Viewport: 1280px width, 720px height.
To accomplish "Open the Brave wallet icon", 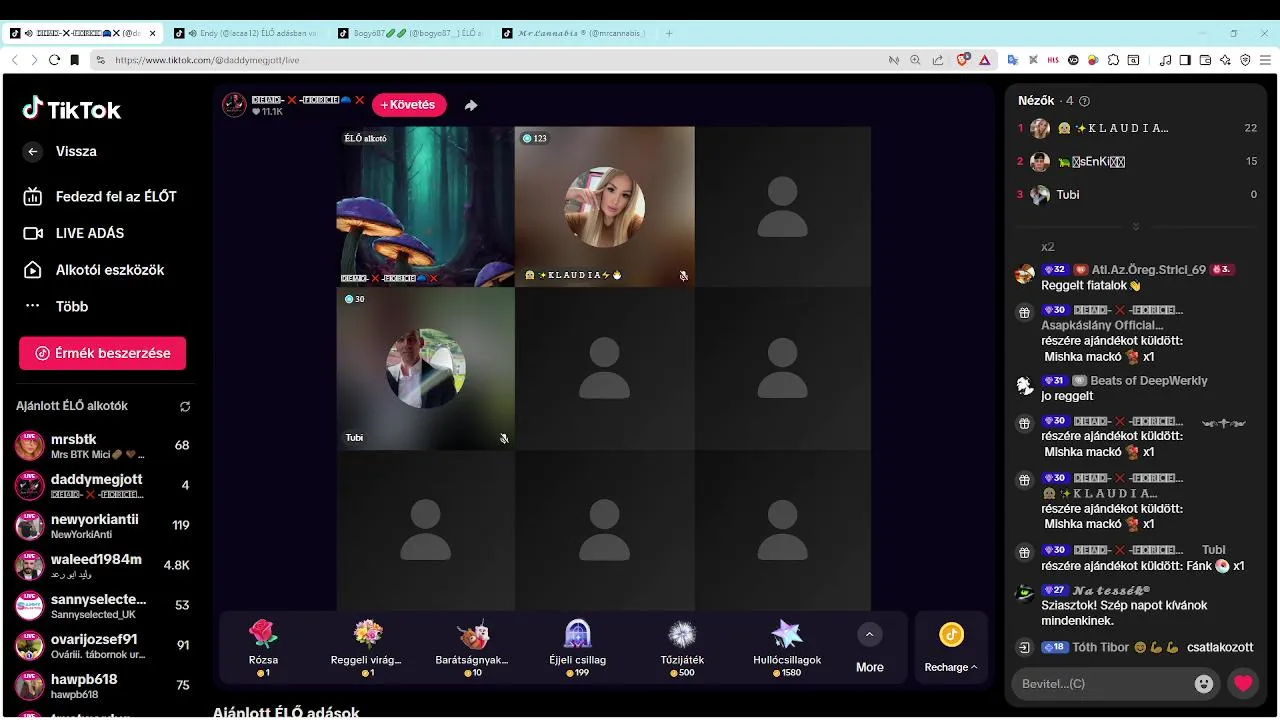I will pos(1205,60).
